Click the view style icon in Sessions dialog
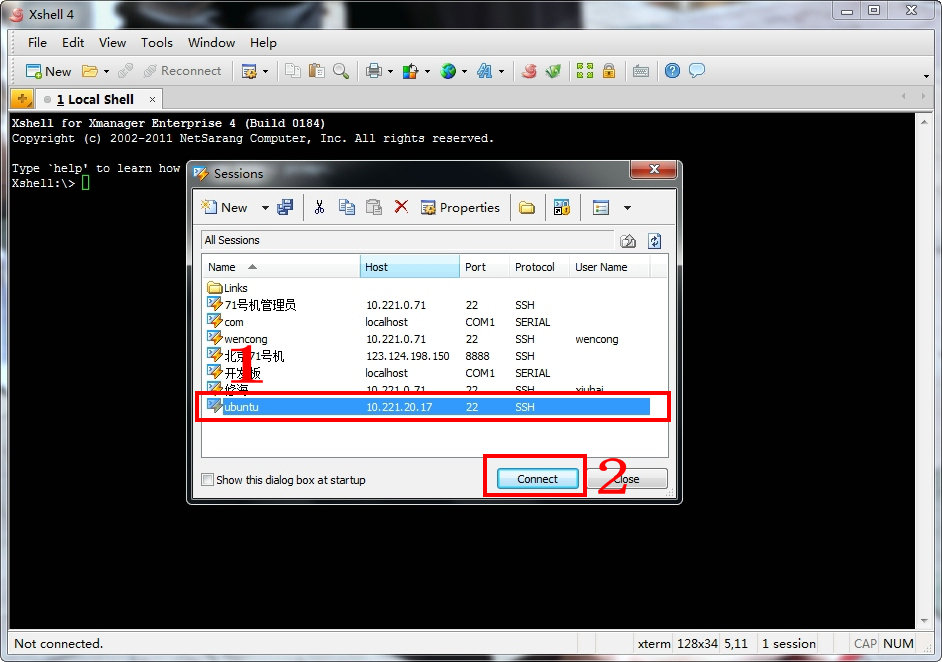This screenshot has height=662, width=942. [600, 208]
